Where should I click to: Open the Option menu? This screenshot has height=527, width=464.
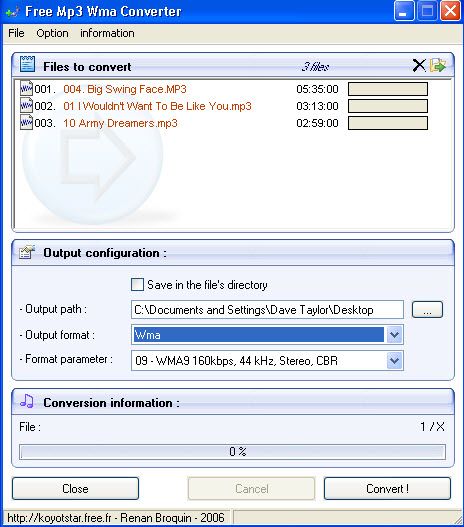(52, 33)
